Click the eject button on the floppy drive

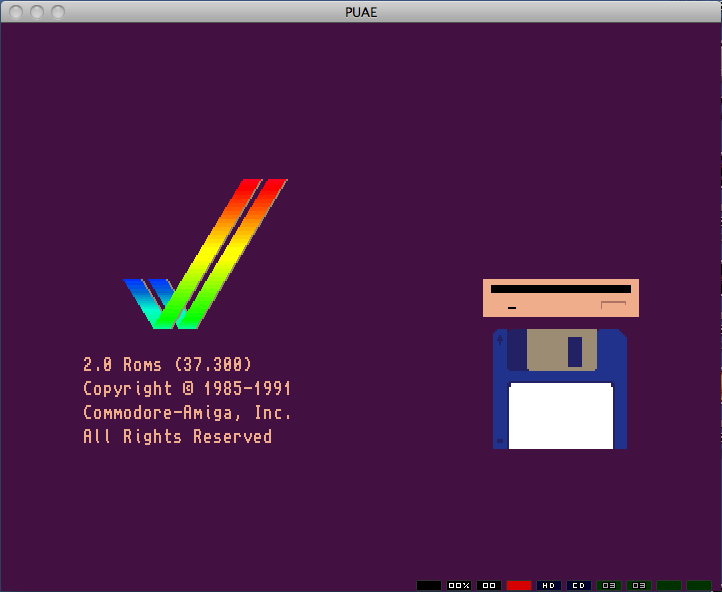(x=613, y=305)
